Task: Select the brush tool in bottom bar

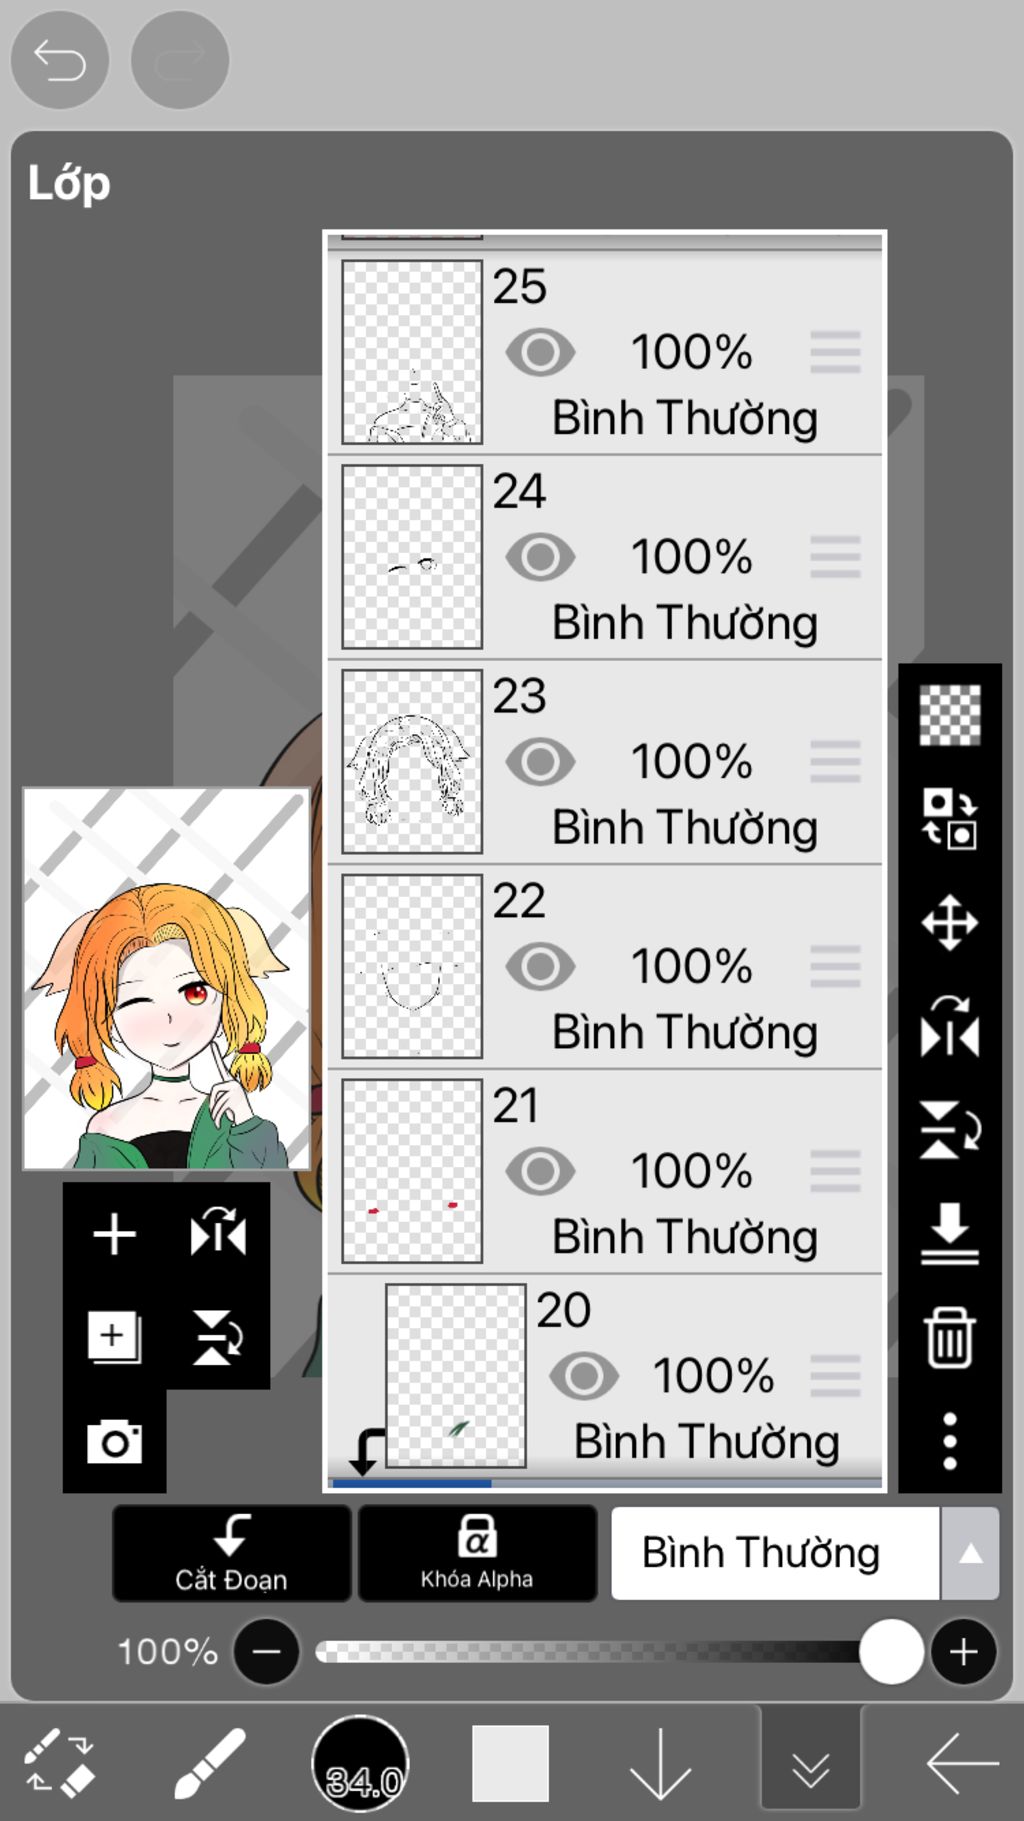Action: pos(210,1764)
